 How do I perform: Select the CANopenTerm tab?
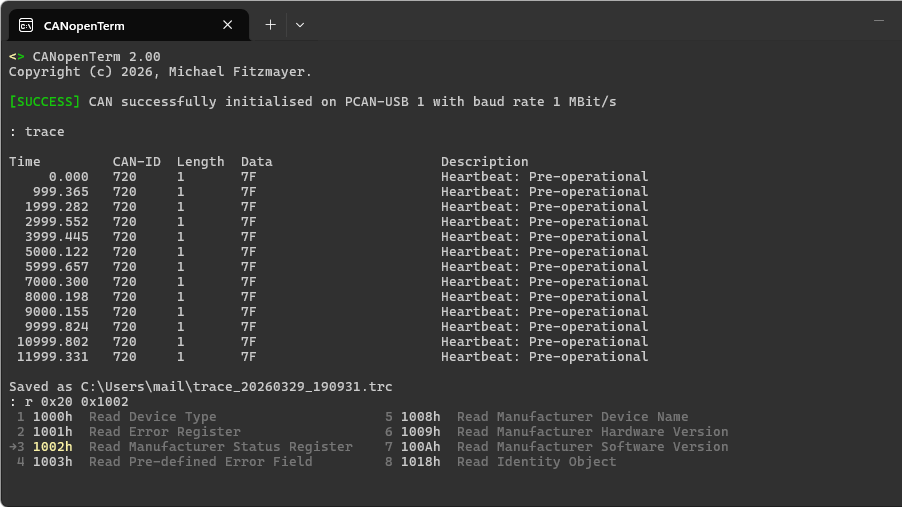(x=129, y=25)
